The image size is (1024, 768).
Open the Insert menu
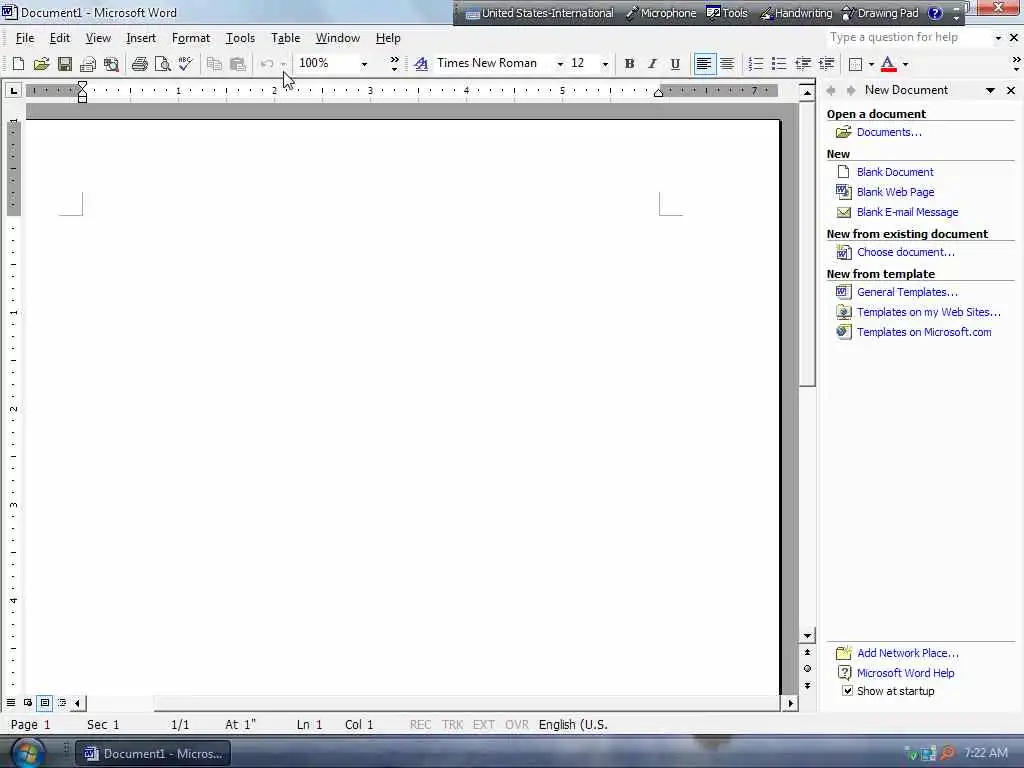(x=141, y=38)
